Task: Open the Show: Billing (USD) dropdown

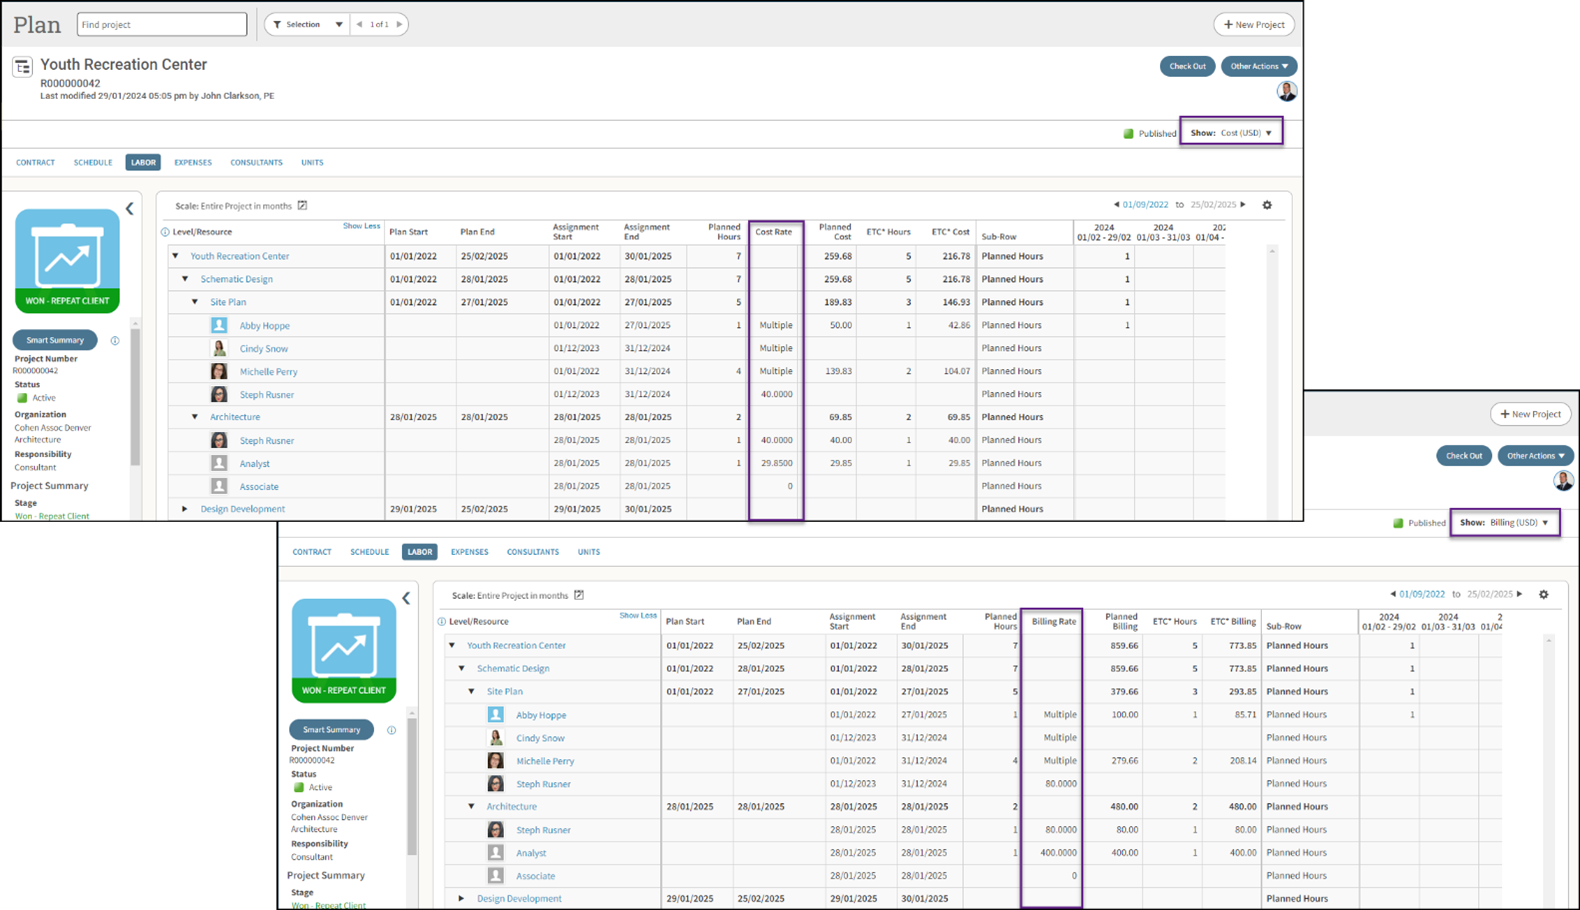Action: [x=1504, y=522]
